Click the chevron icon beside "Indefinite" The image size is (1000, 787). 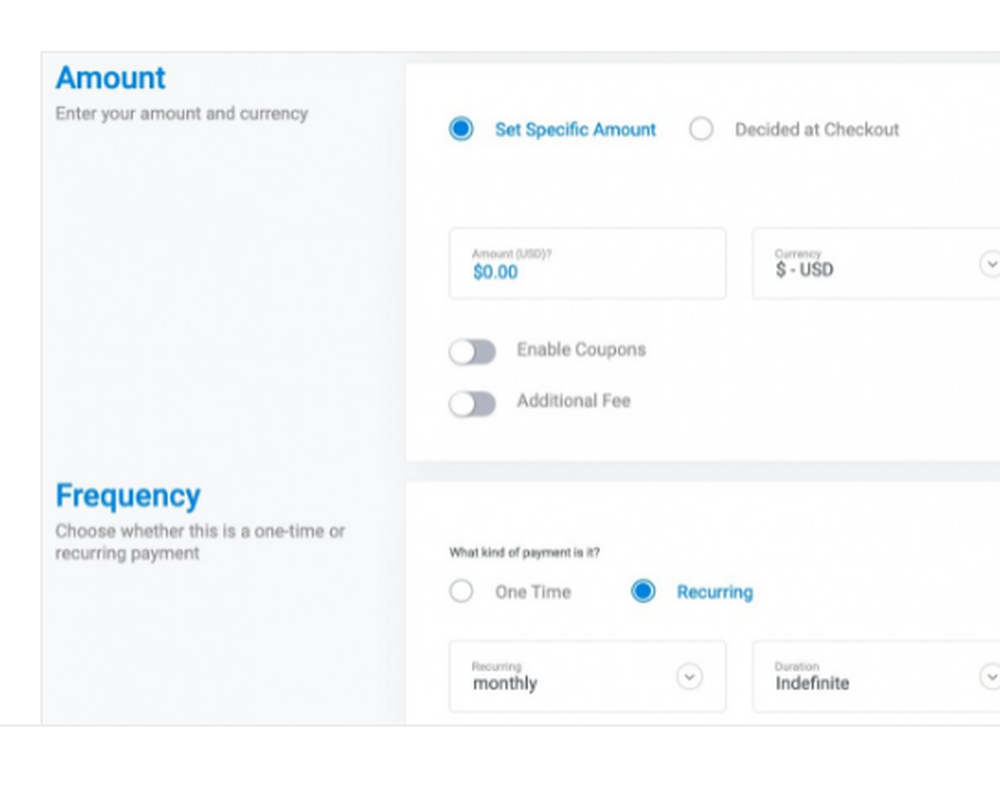[x=991, y=677]
